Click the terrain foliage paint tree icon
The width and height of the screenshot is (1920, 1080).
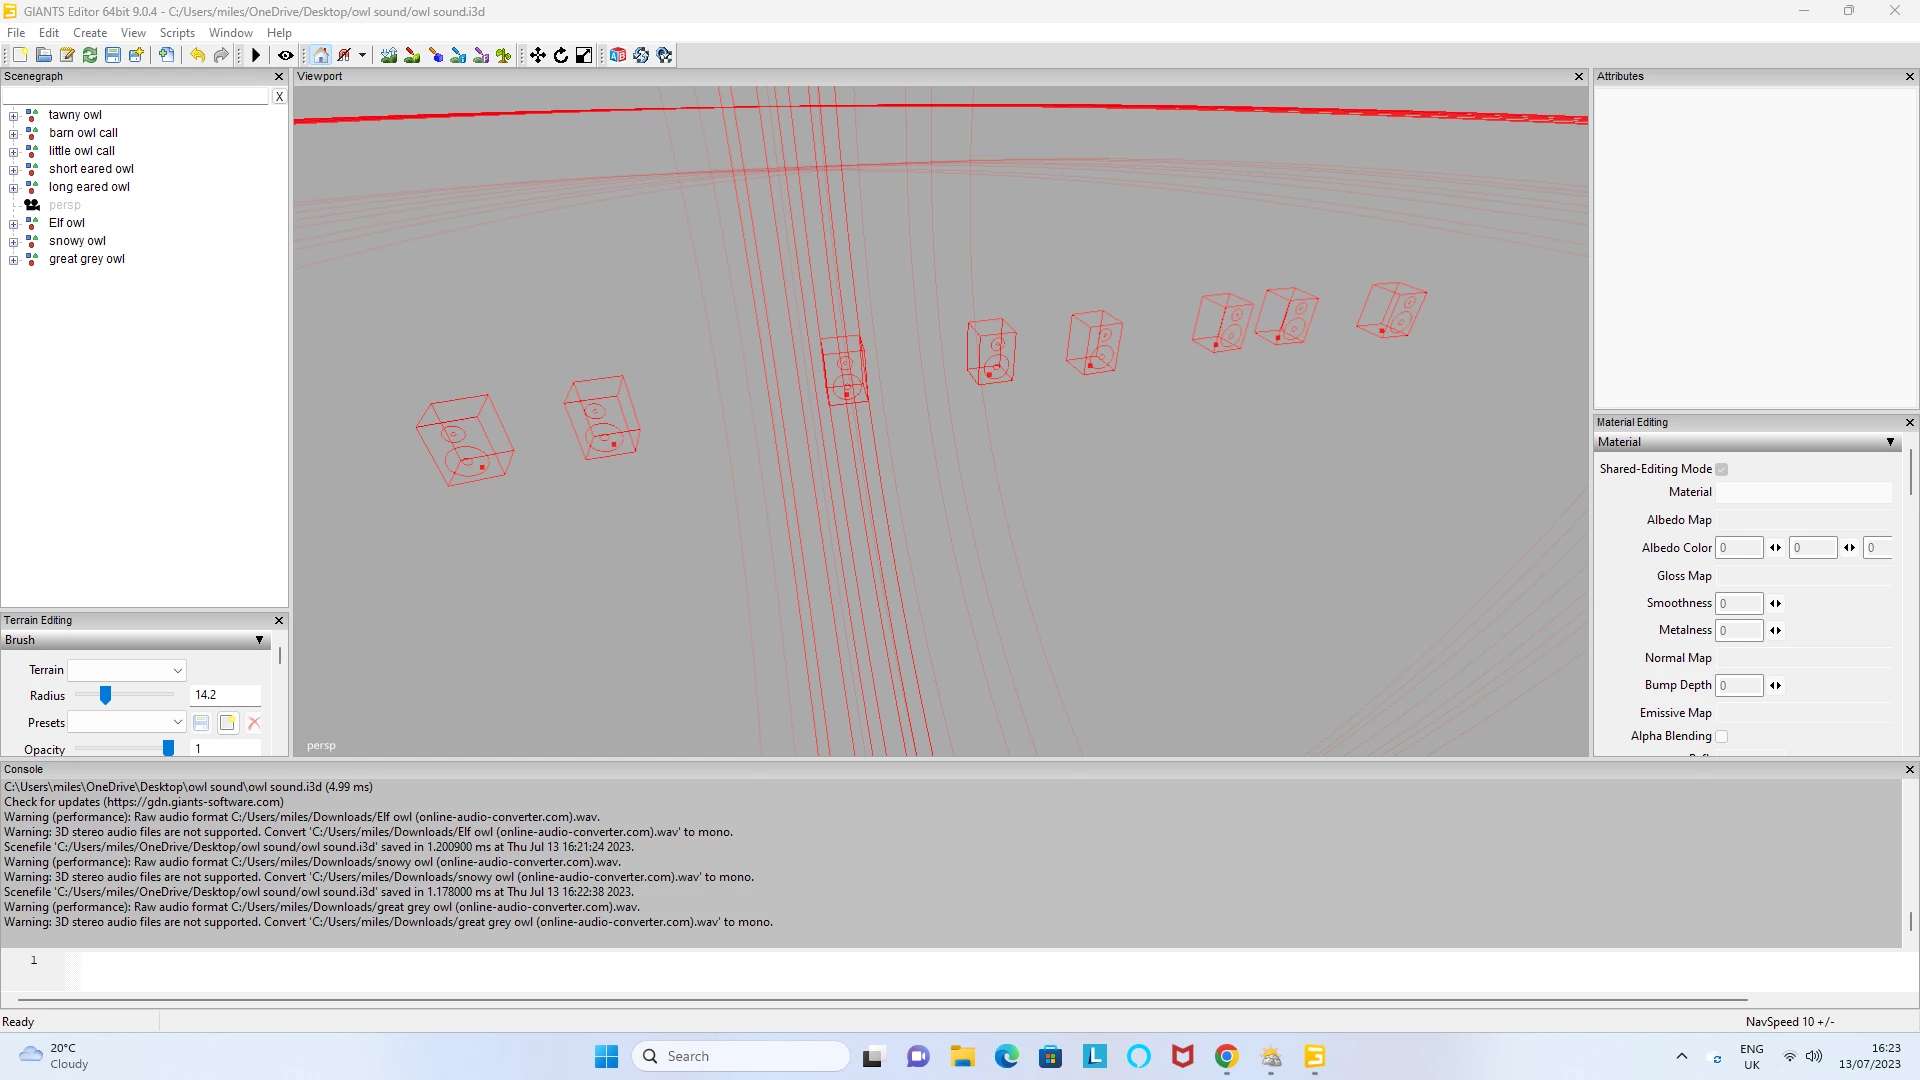(x=504, y=55)
